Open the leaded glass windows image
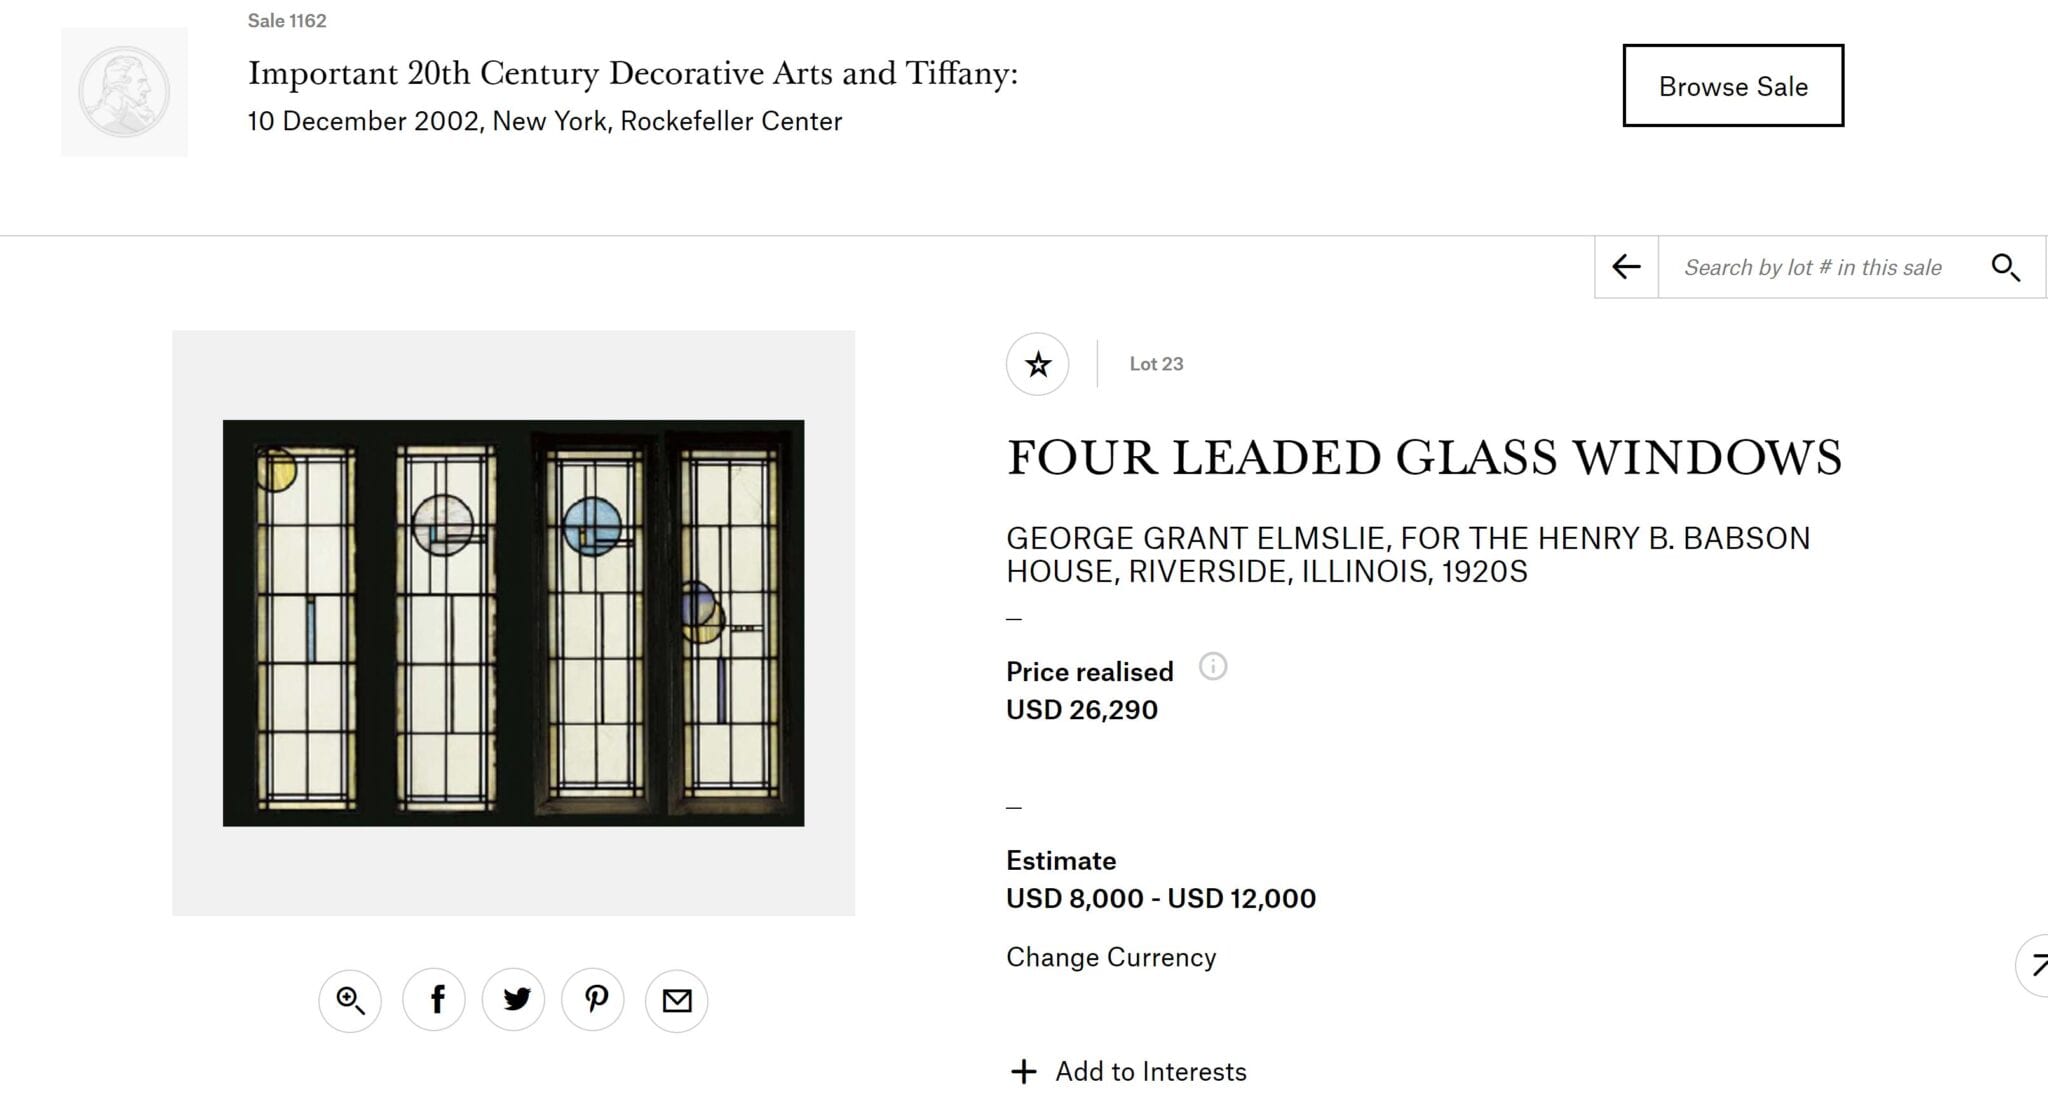 point(513,622)
